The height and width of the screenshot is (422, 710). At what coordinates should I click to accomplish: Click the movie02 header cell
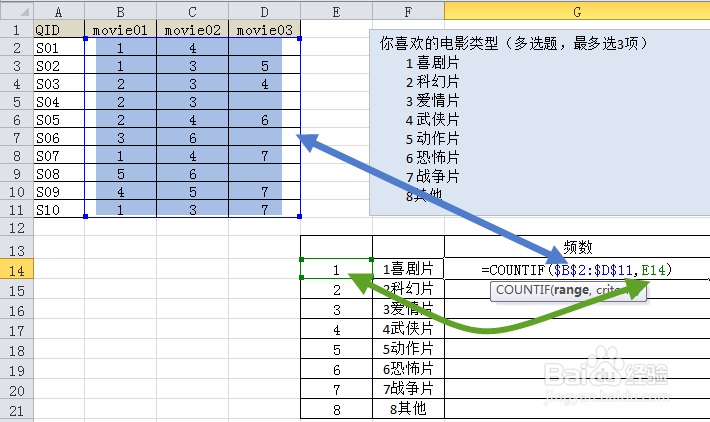(x=192, y=29)
